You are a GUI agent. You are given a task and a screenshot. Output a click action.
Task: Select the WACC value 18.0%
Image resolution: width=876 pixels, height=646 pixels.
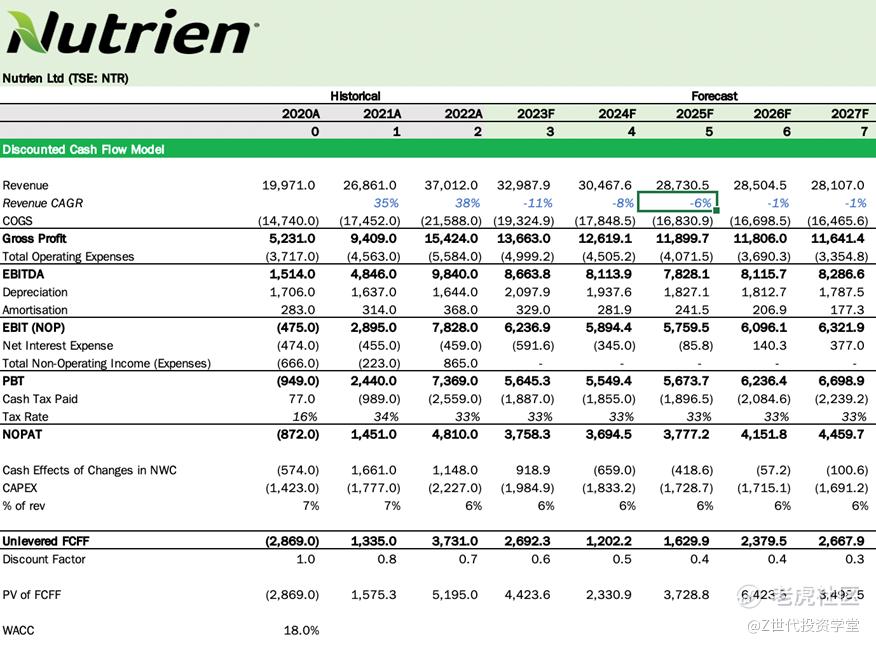point(301,631)
